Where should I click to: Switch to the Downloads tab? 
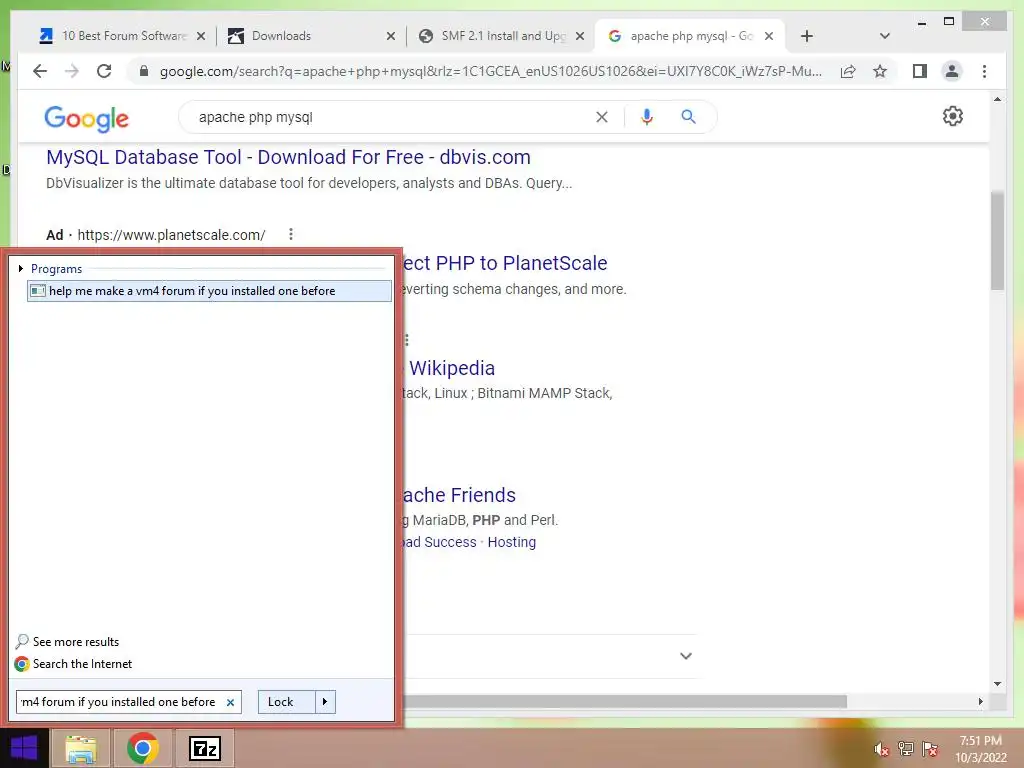pos(311,36)
